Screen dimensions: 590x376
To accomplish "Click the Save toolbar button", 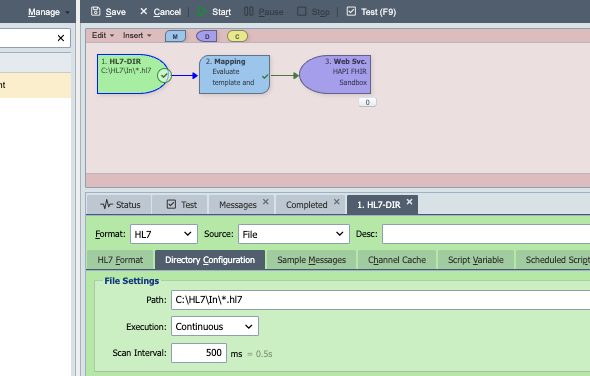I will [108, 12].
